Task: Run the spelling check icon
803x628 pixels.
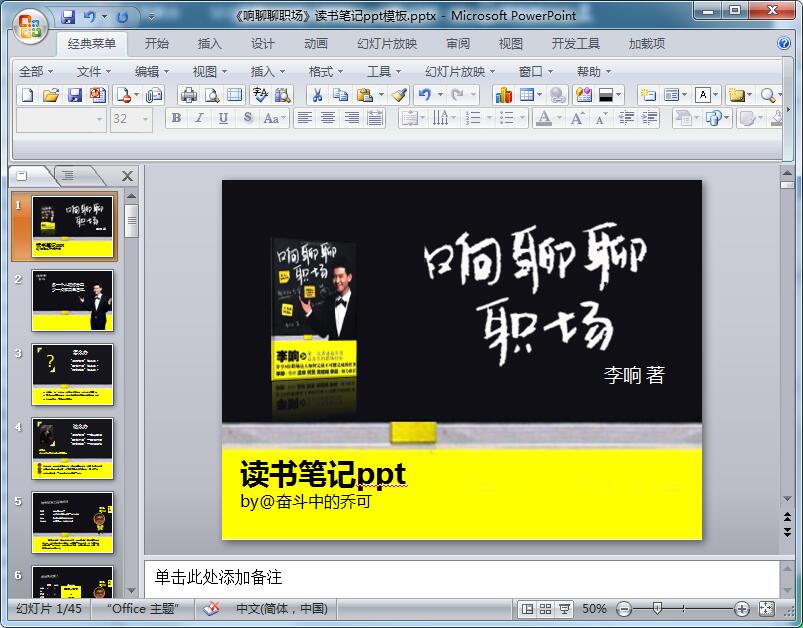Action: click(260, 95)
